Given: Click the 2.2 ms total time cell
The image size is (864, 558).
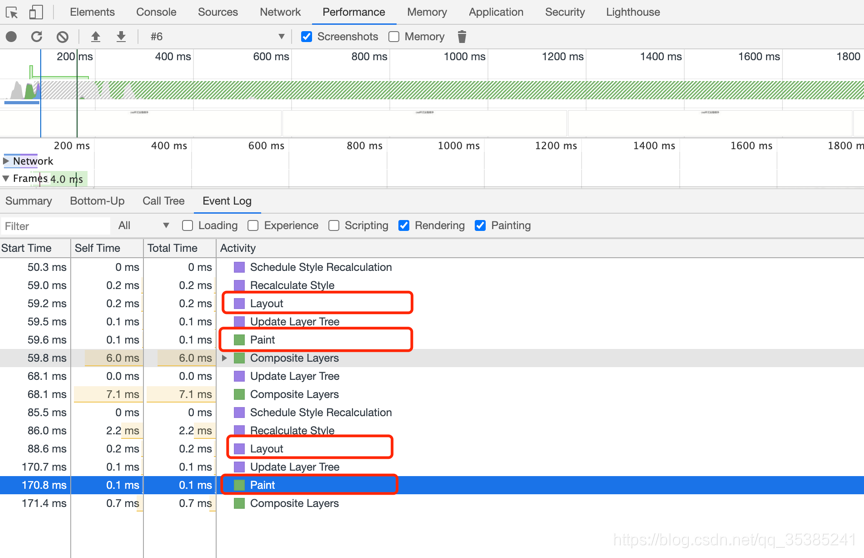Looking at the screenshot, I should 180,431.
